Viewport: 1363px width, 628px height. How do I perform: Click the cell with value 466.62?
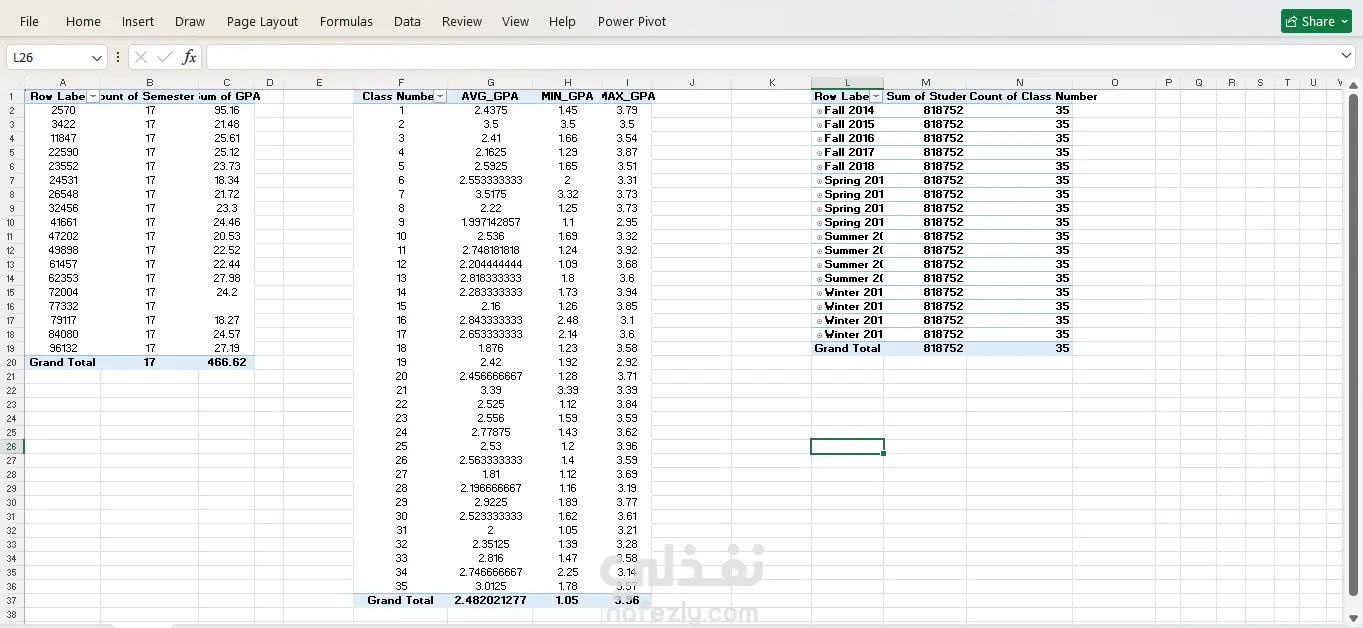[x=227, y=363]
